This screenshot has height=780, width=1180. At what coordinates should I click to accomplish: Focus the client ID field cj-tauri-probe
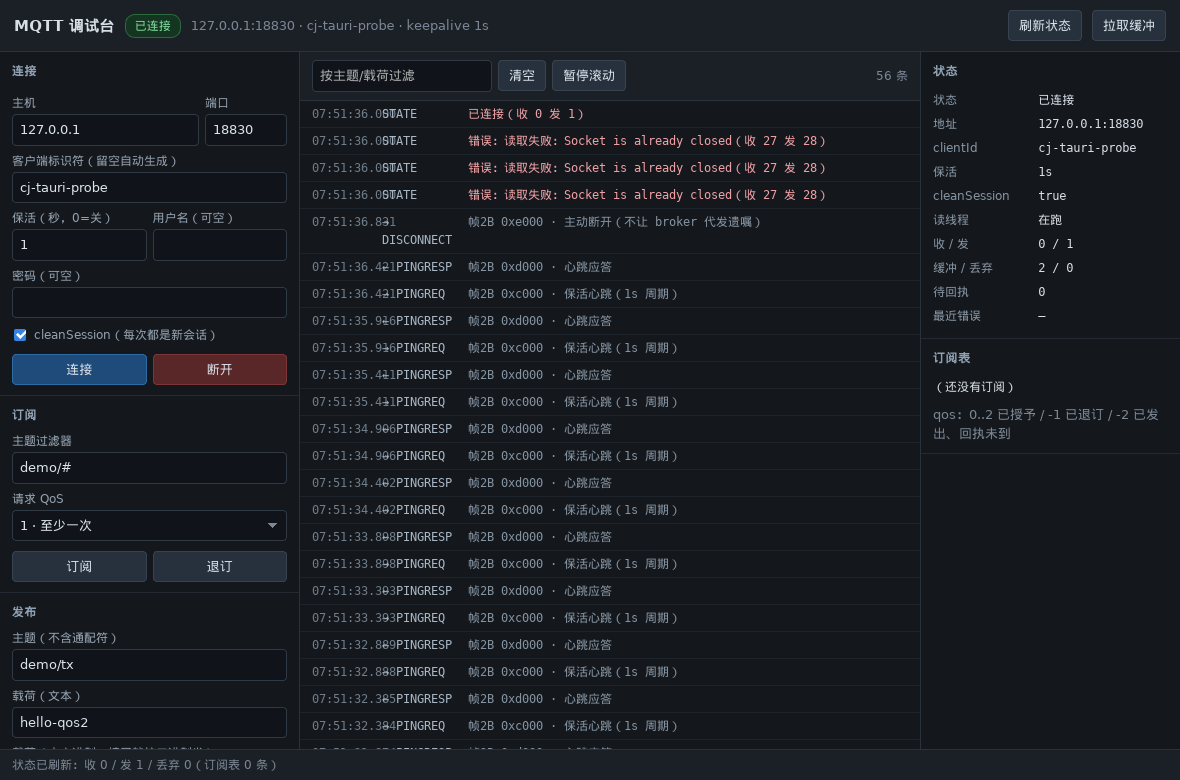149,187
